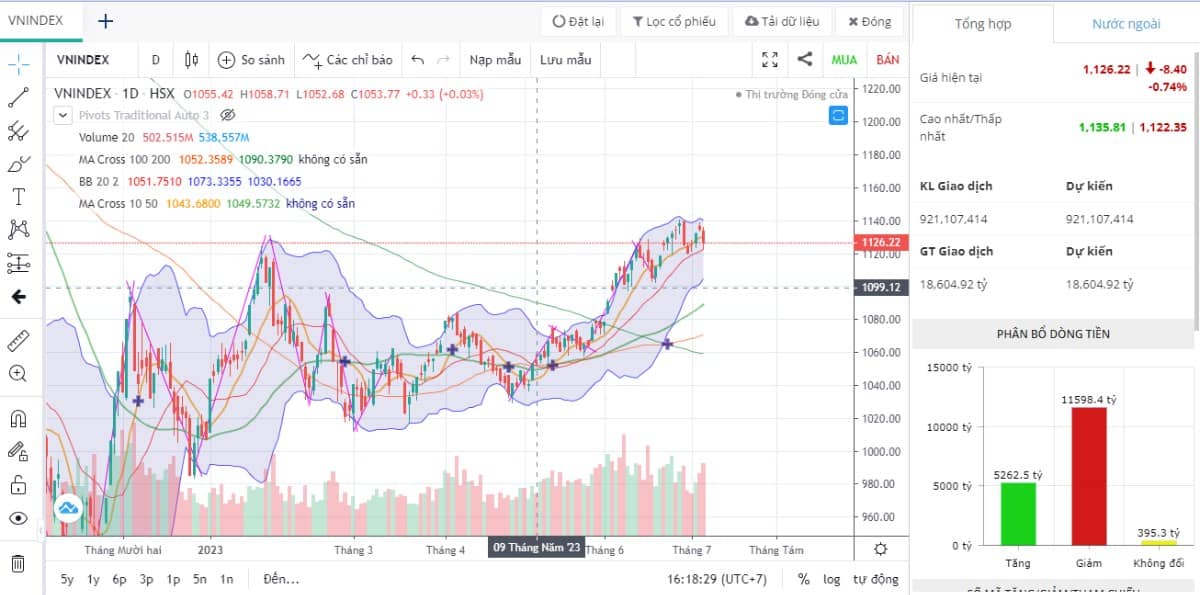Toggle magnet mode for drawings
This screenshot has width=1200, height=595.
coord(18,419)
